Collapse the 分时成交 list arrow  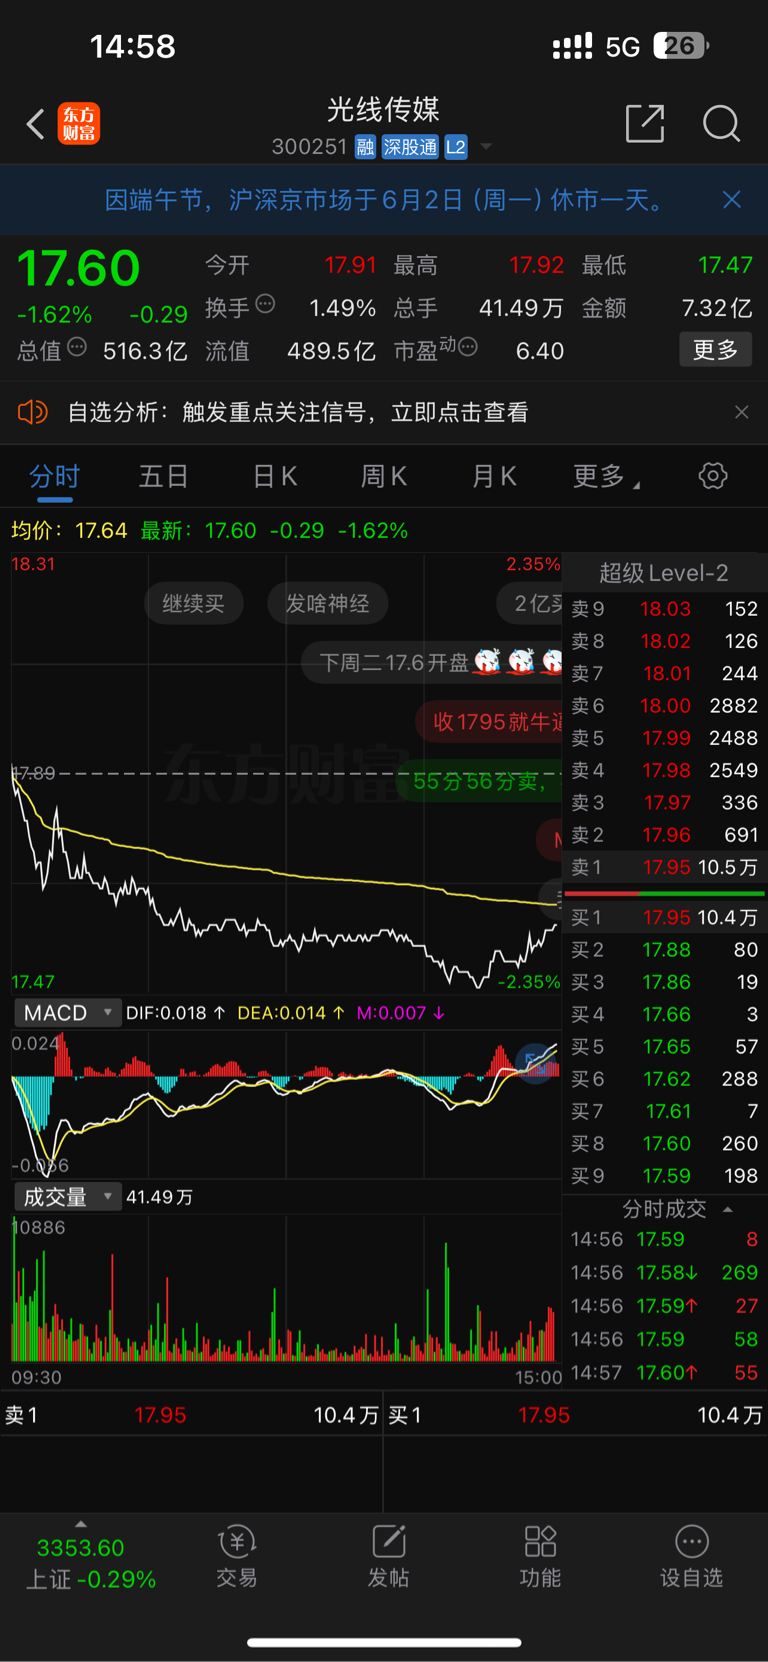(728, 1209)
